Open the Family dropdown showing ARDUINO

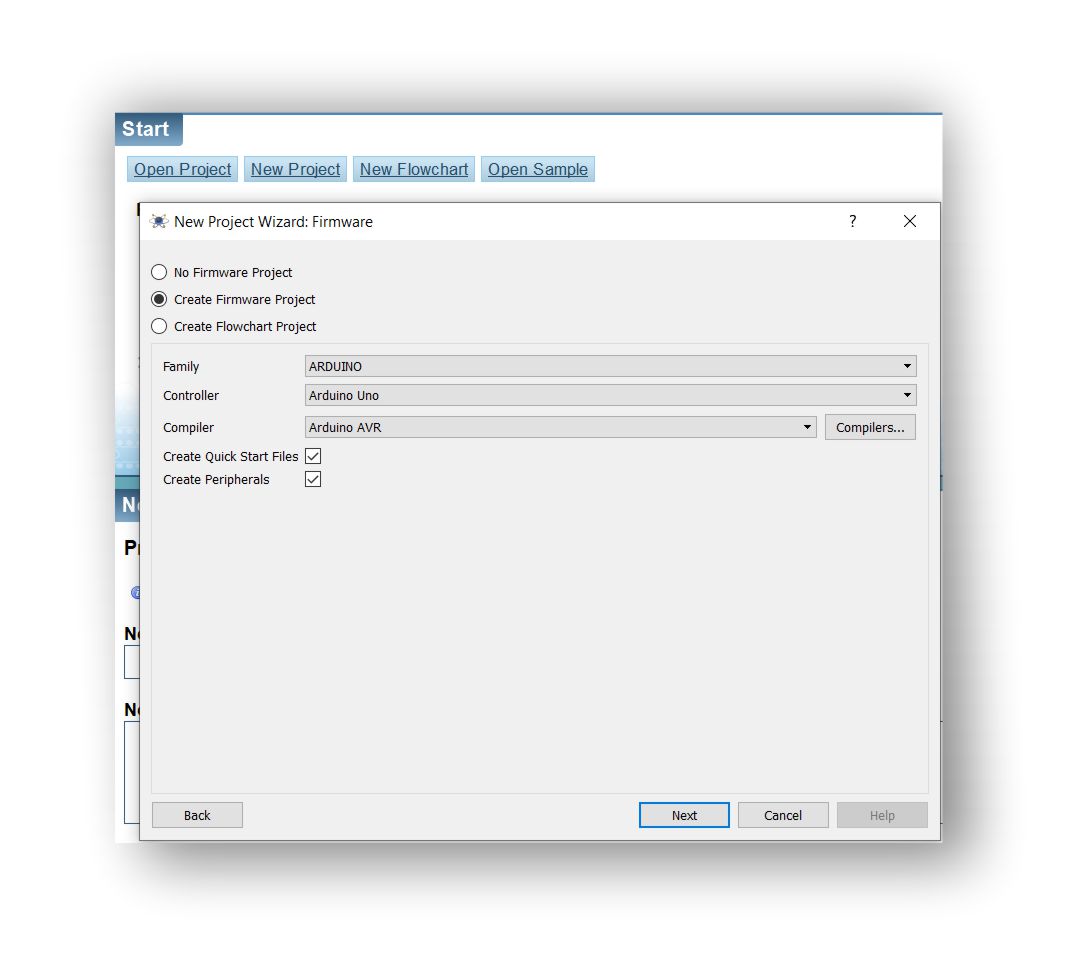(610, 366)
